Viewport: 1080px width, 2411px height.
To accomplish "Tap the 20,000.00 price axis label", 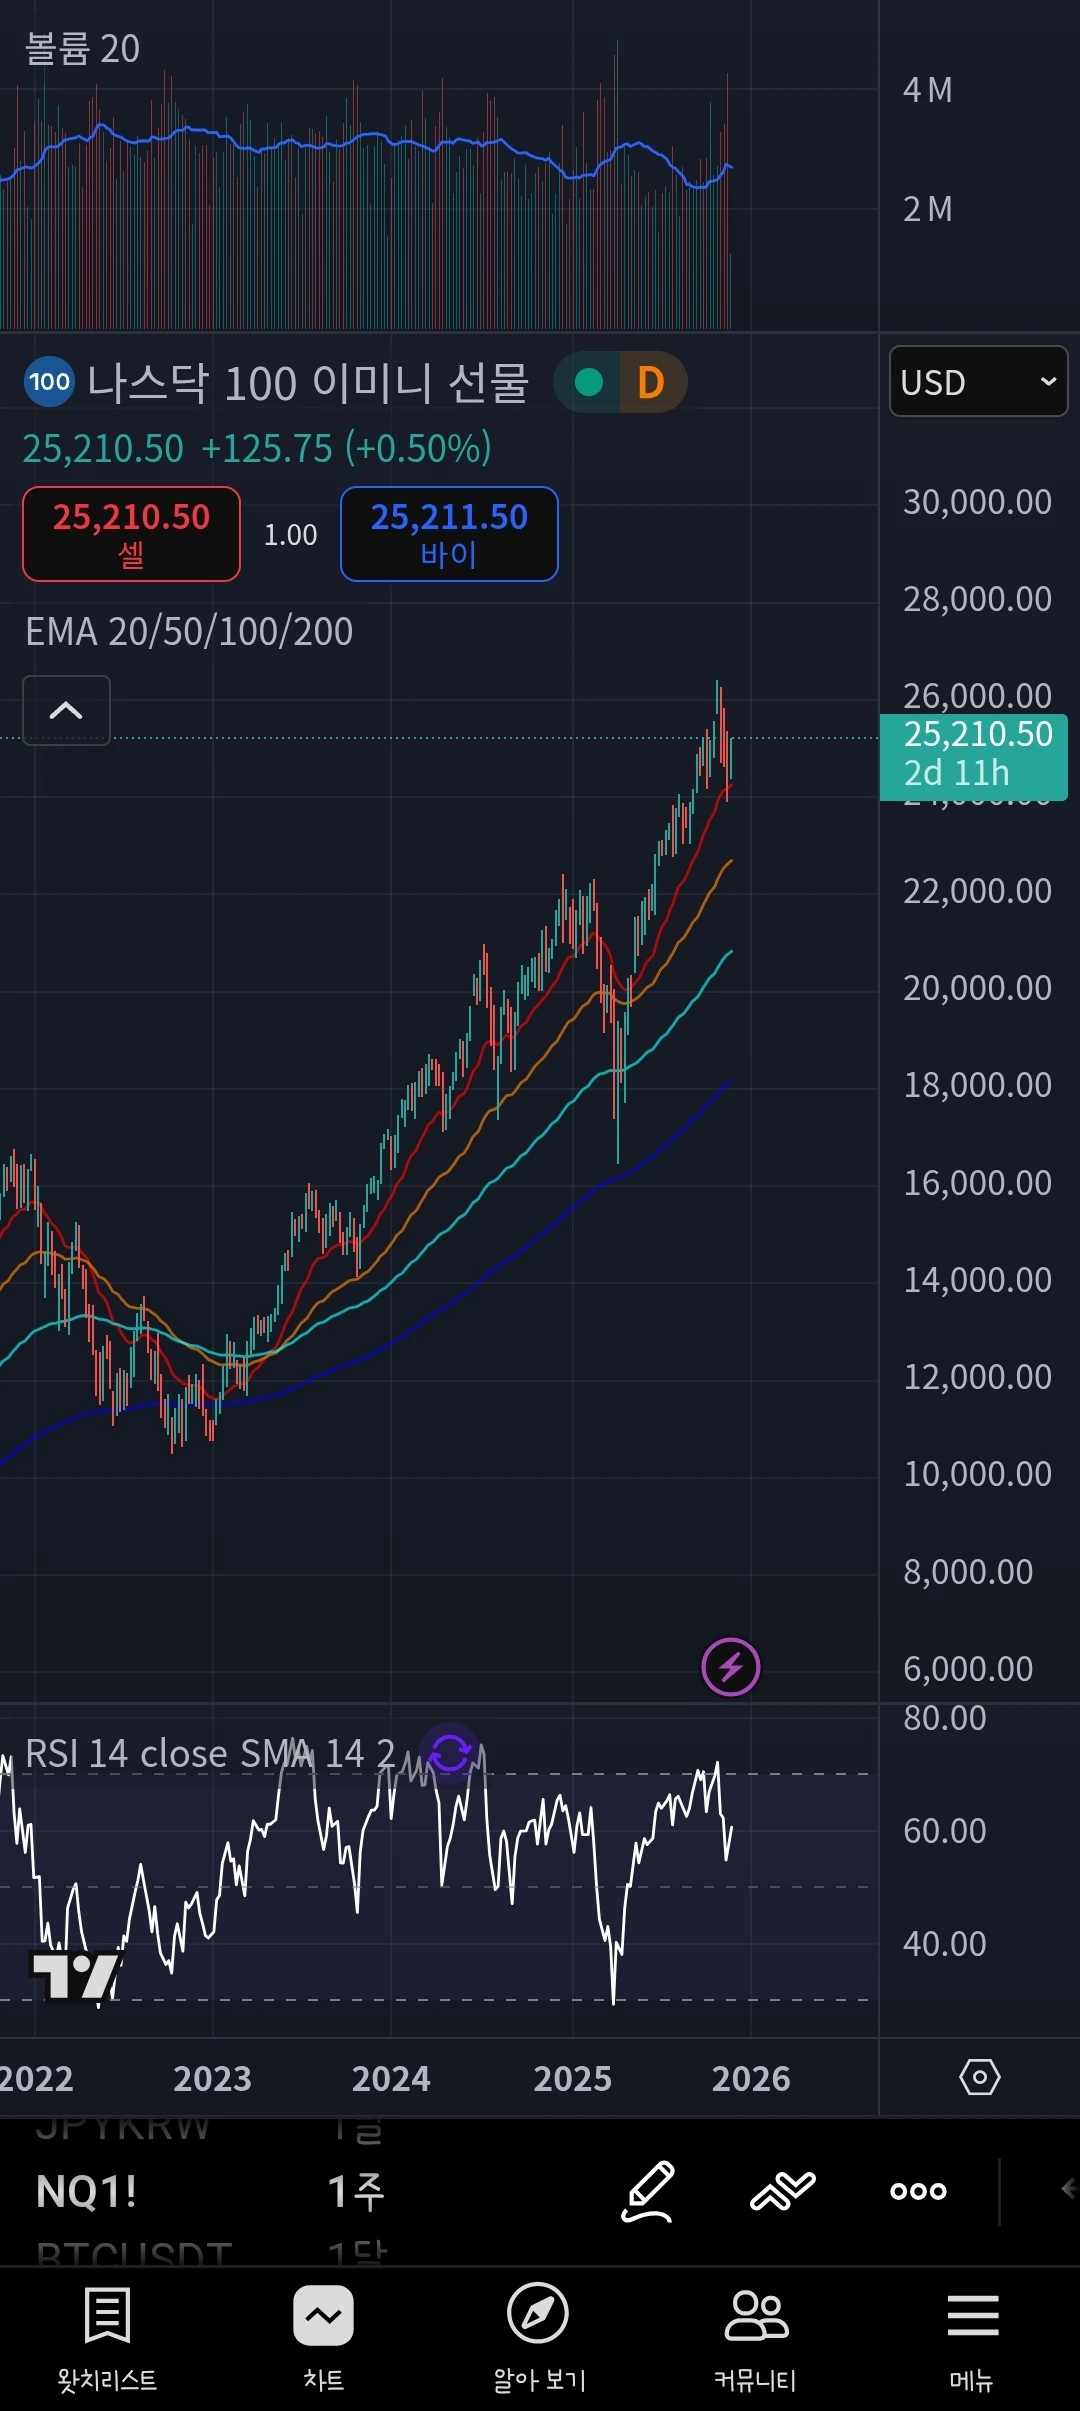I will pyautogui.click(x=977, y=988).
